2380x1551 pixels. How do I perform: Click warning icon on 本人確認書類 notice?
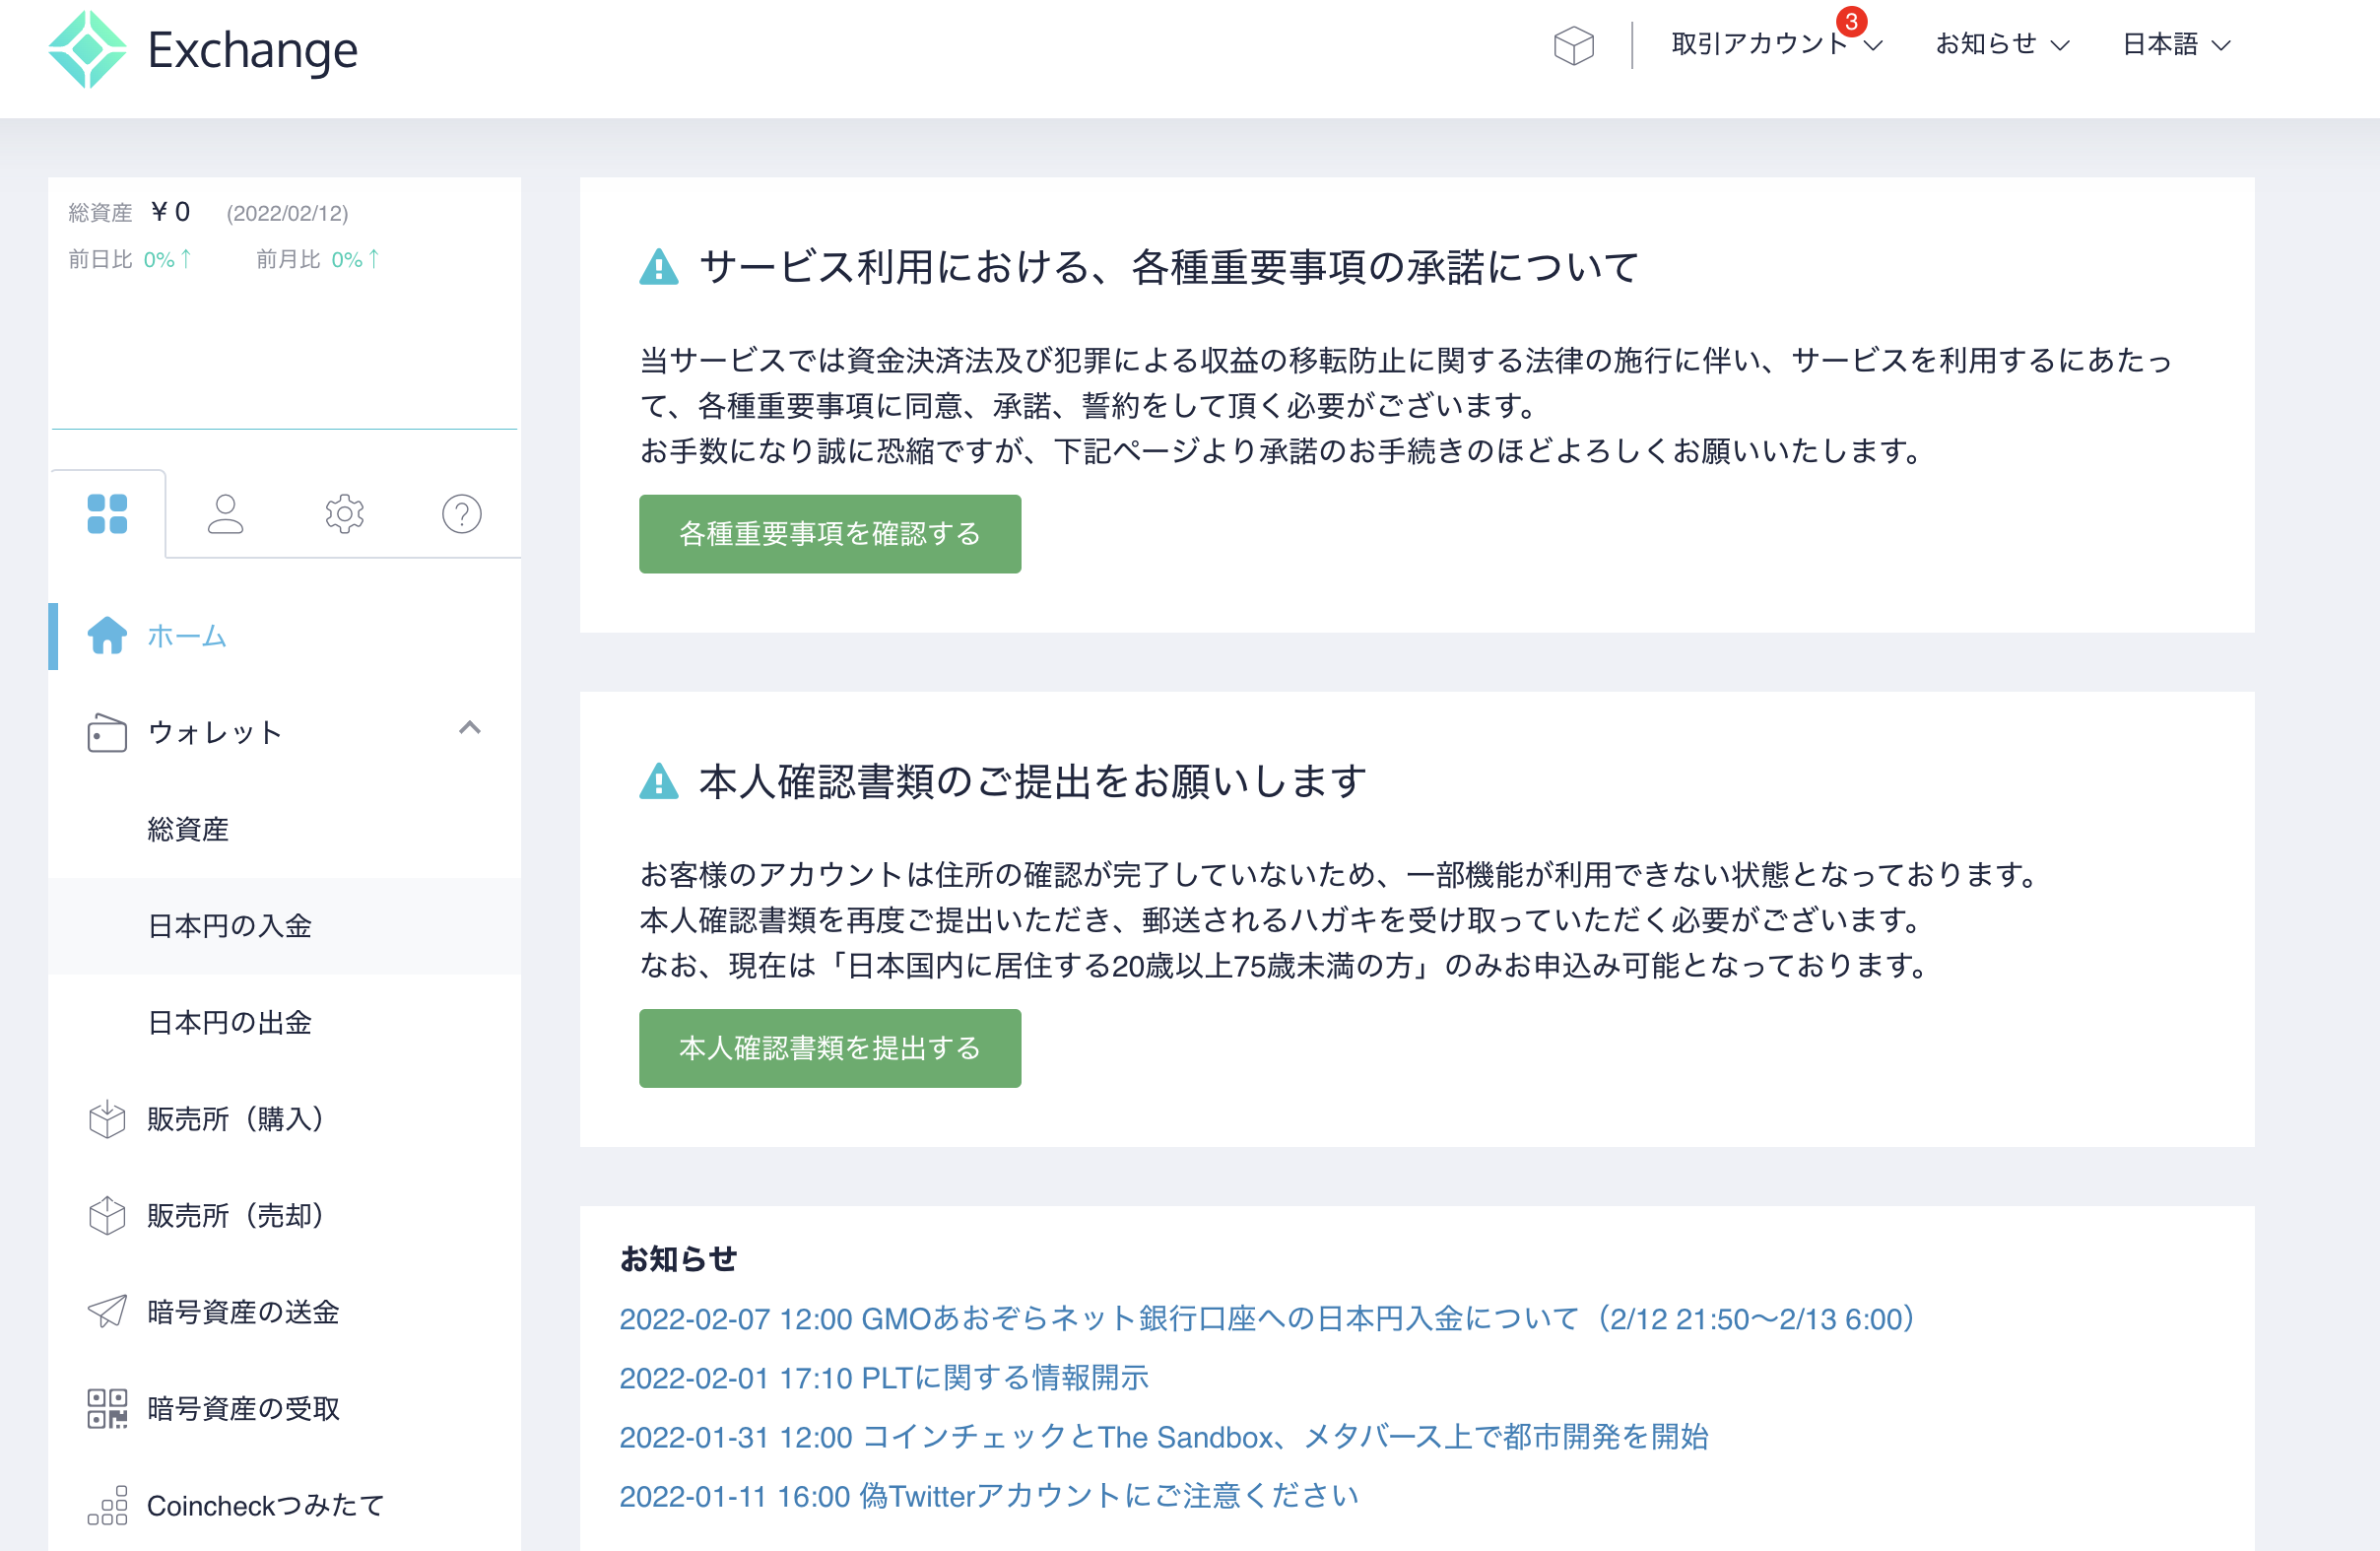pos(658,781)
